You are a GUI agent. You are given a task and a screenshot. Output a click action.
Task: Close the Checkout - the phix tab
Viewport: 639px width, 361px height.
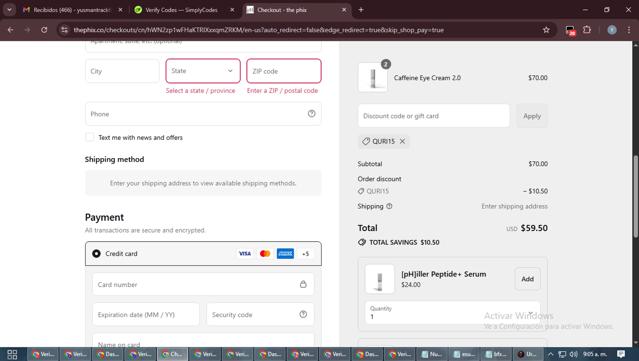tap(344, 10)
